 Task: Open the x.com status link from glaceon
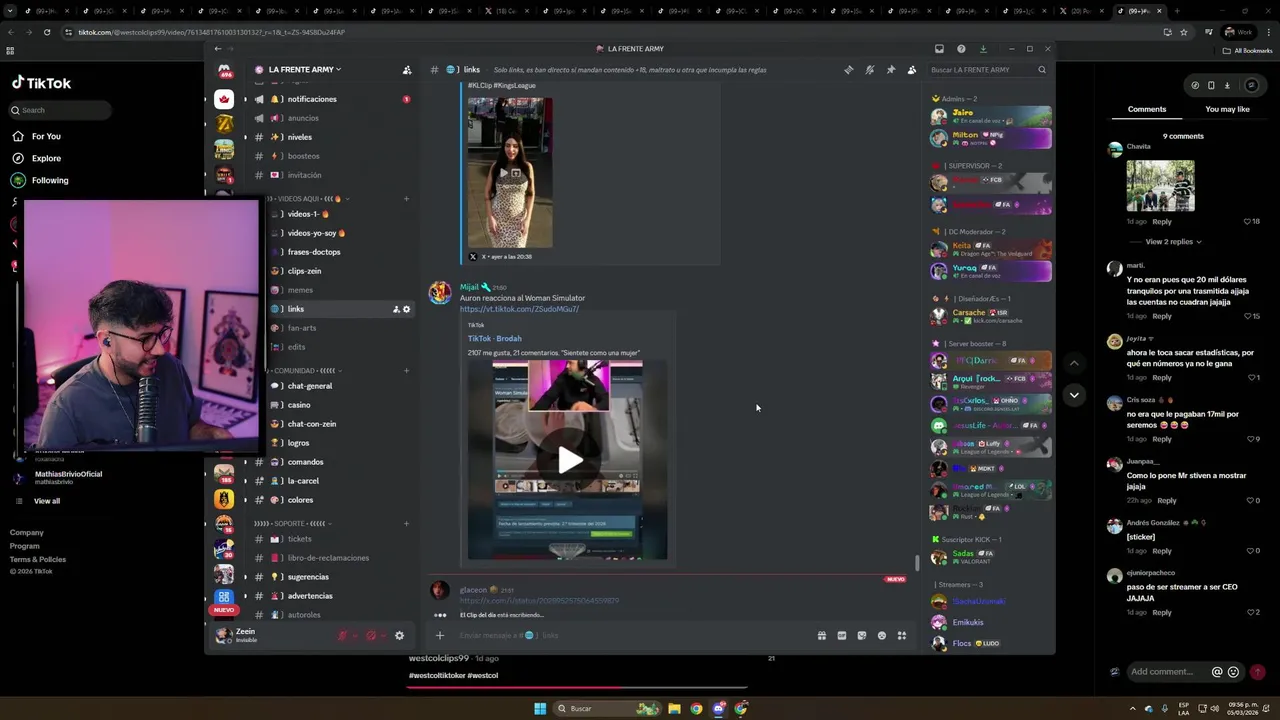539,601
